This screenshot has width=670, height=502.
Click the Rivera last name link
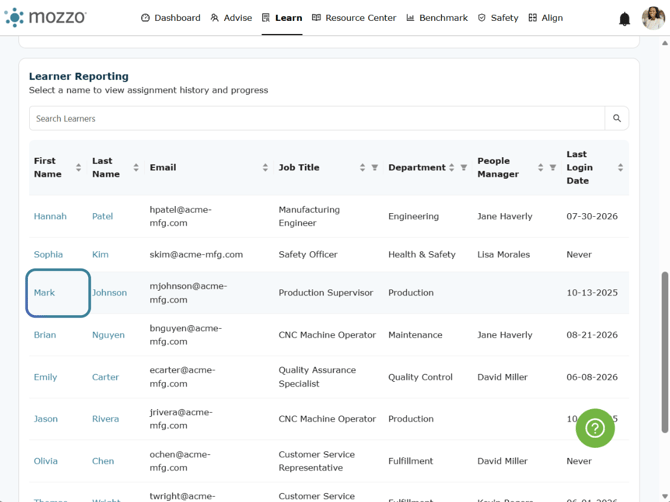click(x=106, y=419)
